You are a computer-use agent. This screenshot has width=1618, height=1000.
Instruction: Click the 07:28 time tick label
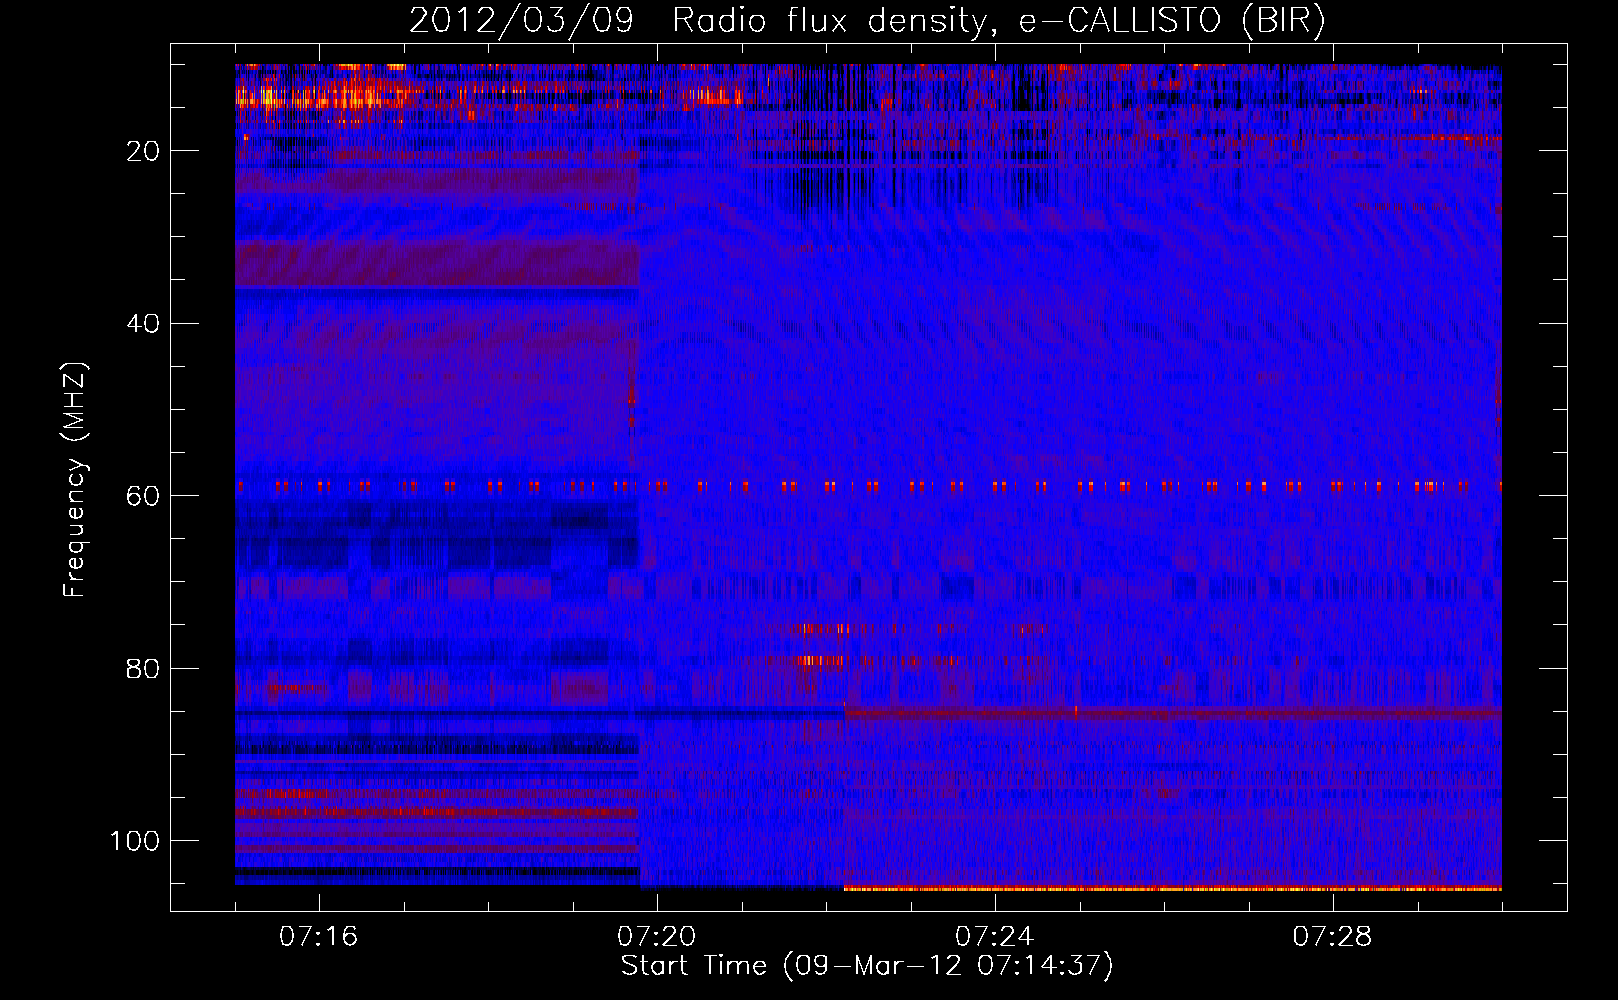(x=1332, y=937)
